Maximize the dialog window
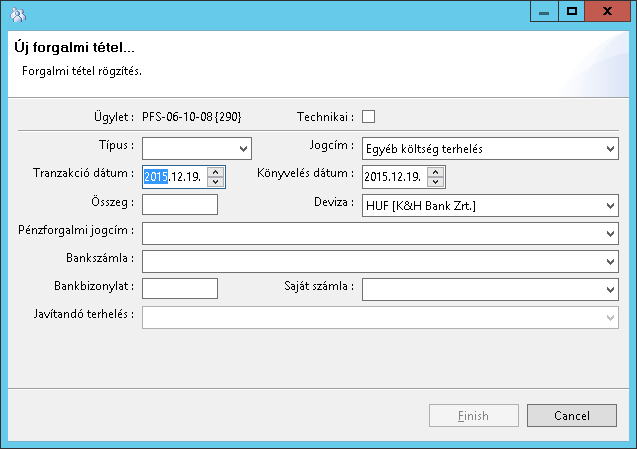 (572, 11)
